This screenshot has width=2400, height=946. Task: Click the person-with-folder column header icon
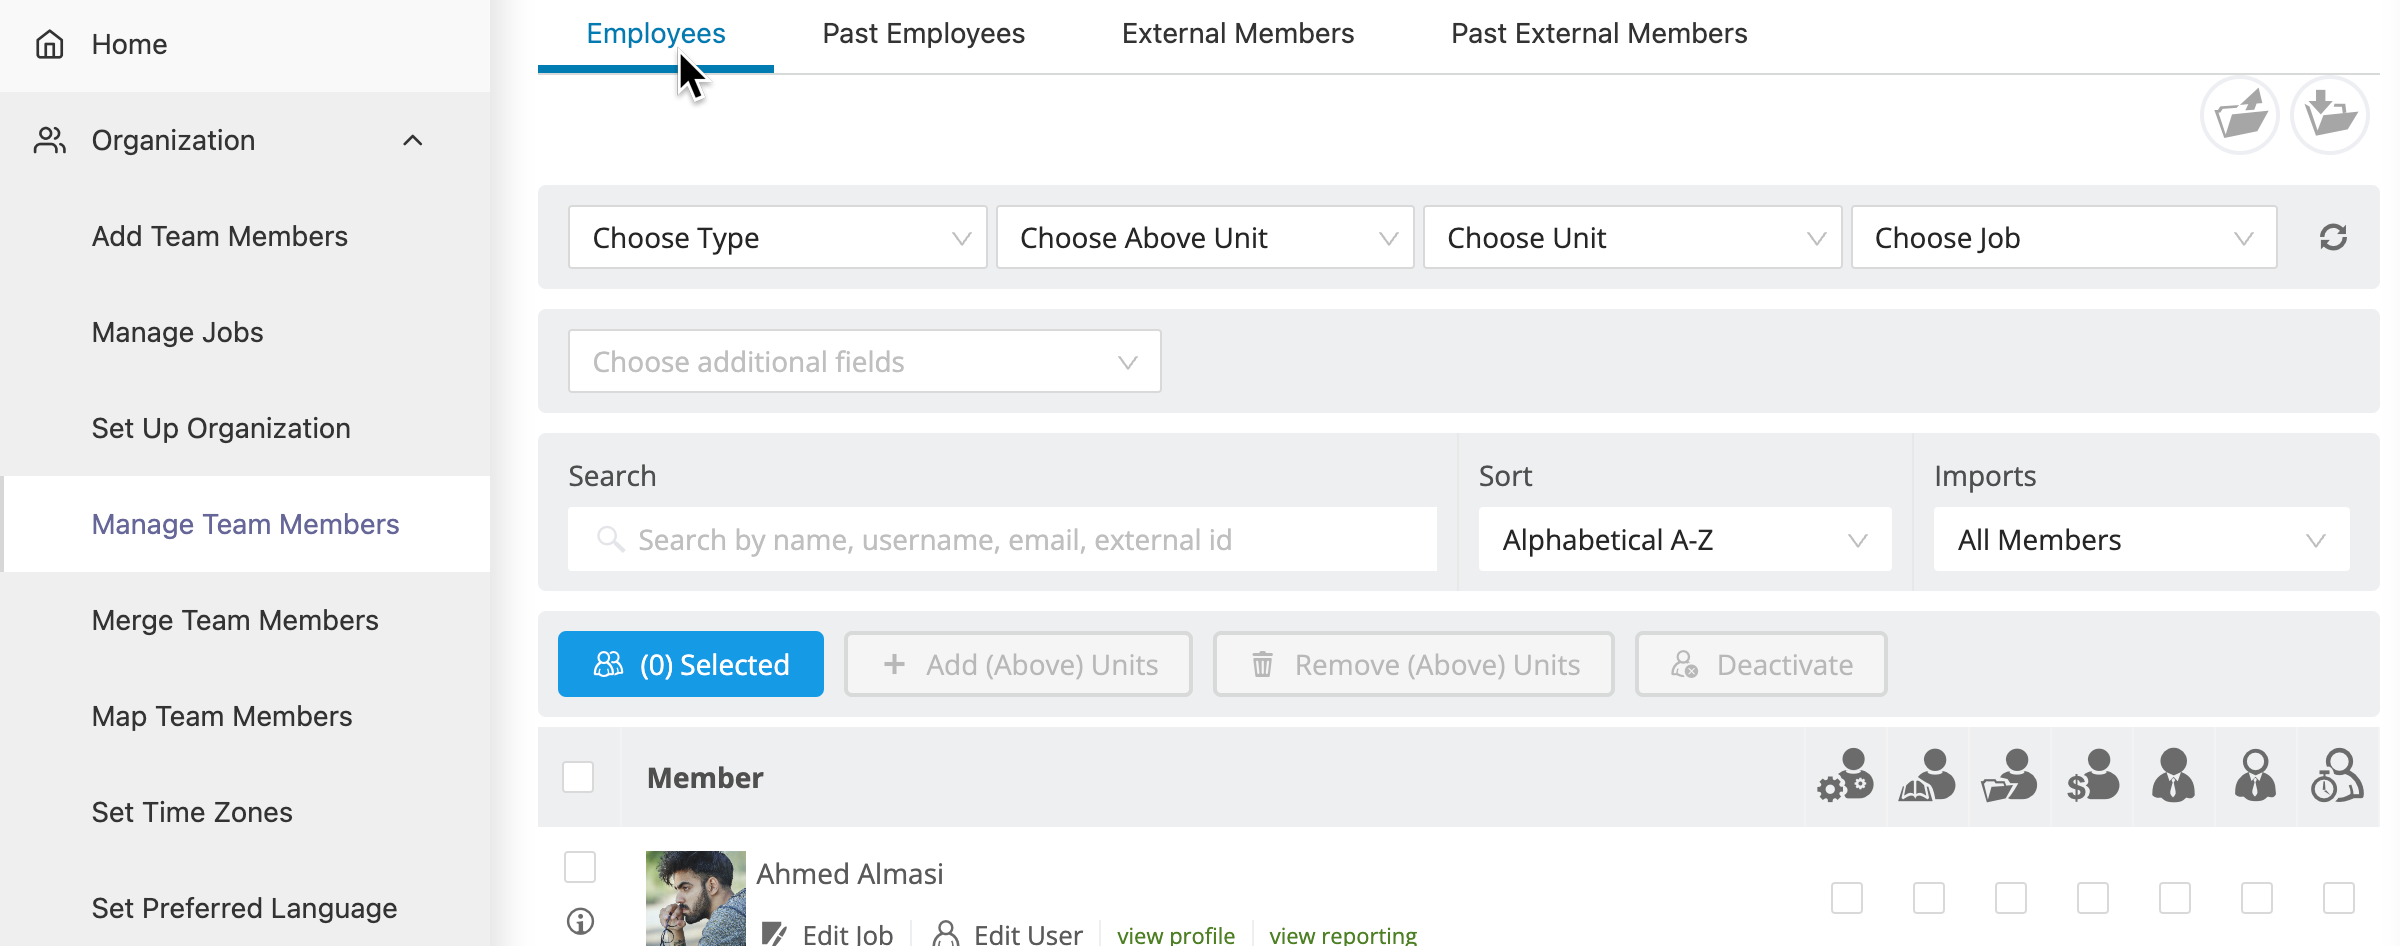tap(2009, 776)
